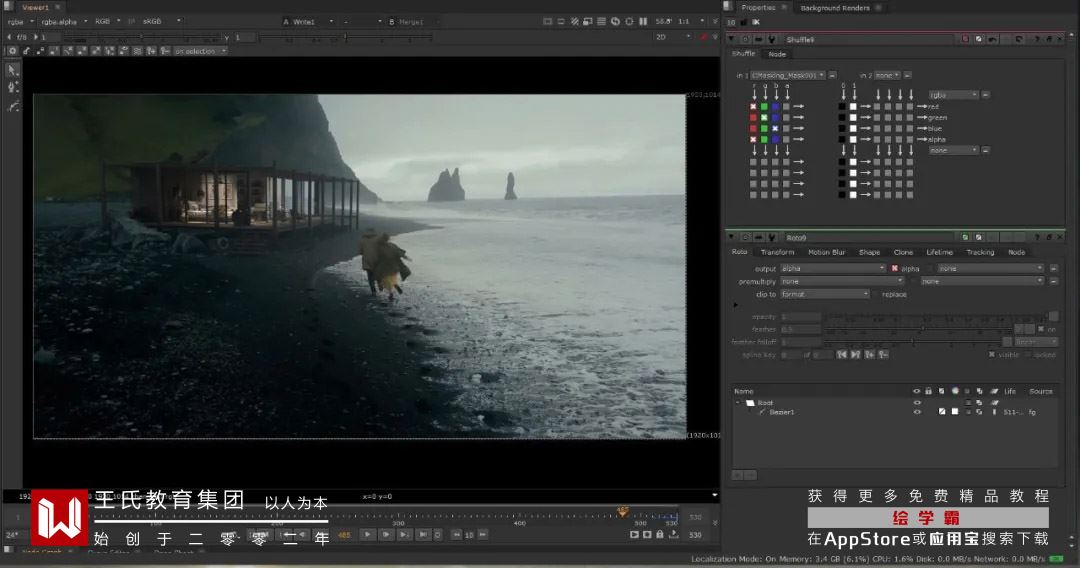Click the pause icon in viewer top bar
This screenshot has height=568, width=1080.
tap(642, 21)
